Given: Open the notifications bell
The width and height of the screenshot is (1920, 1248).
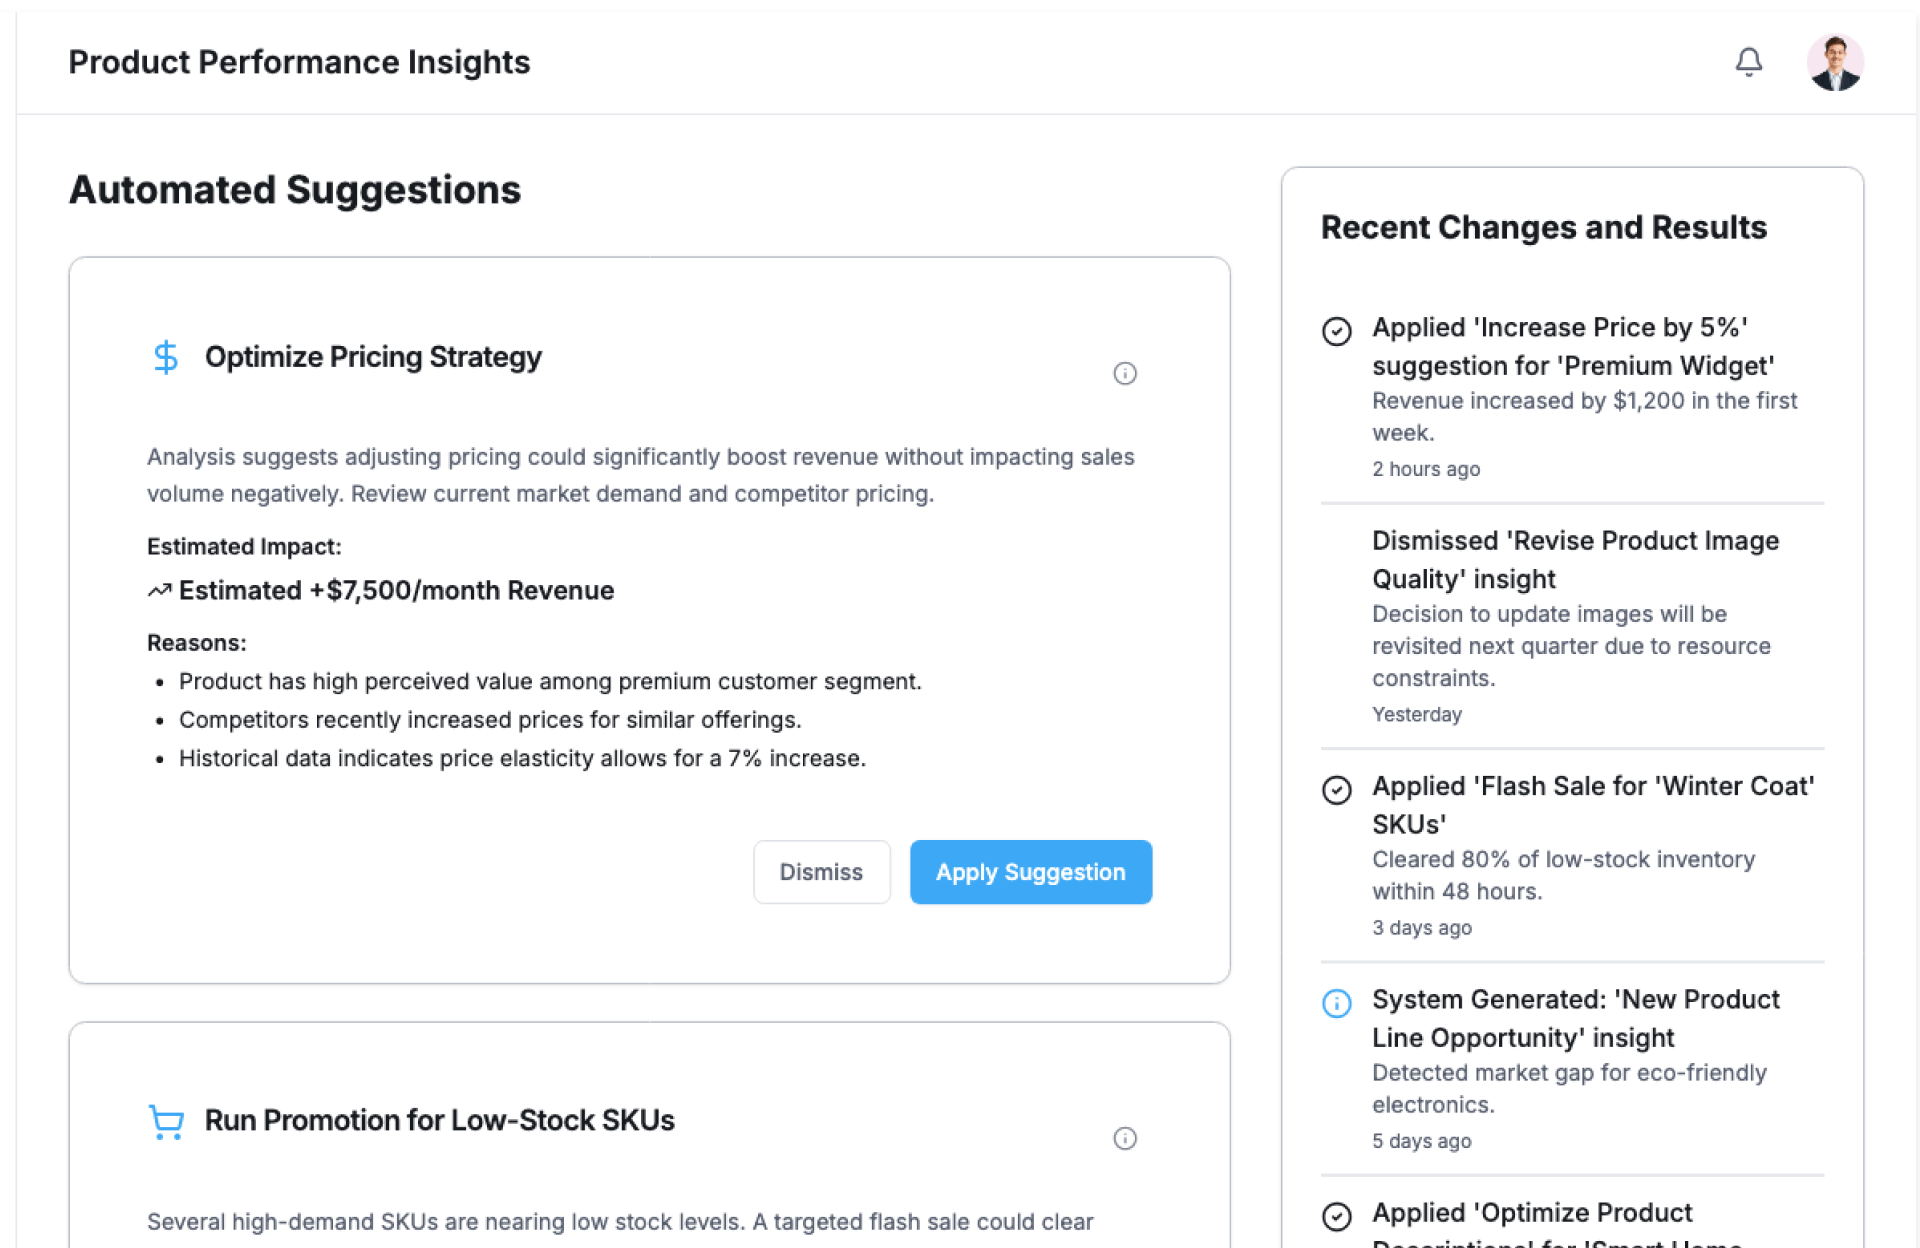Looking at the screenshot, I should 1748,62.
